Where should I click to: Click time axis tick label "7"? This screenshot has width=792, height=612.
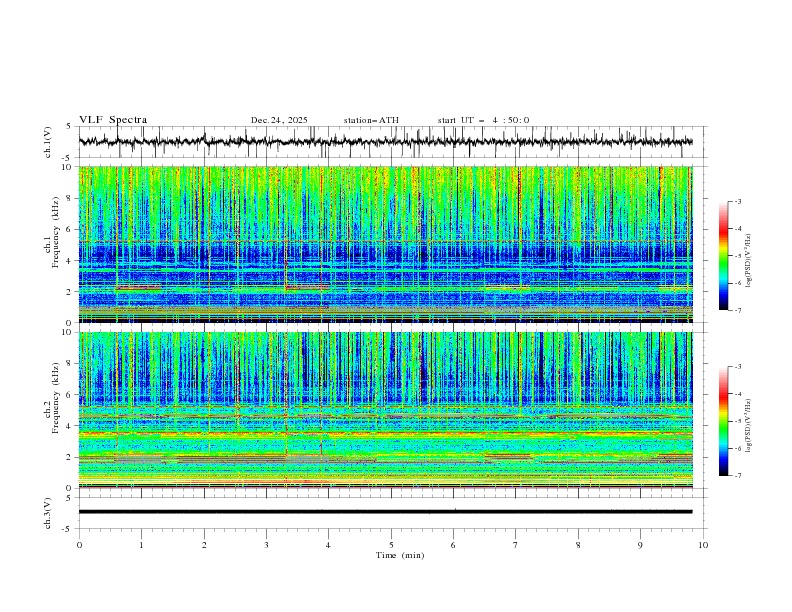click(516, 545)
